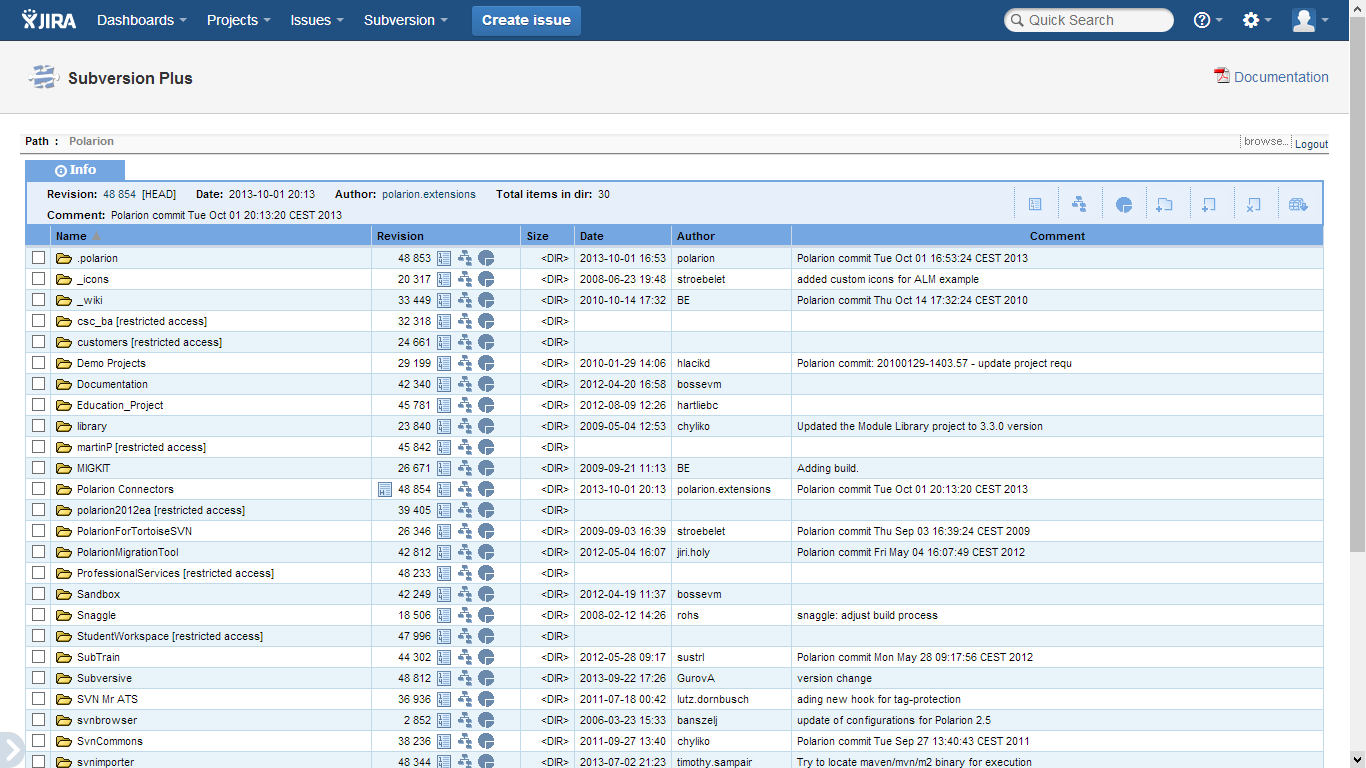This screenshot has width=1366, height=768.
Task: Open revision log icon for Sandbox row
Action: [444, 594]
